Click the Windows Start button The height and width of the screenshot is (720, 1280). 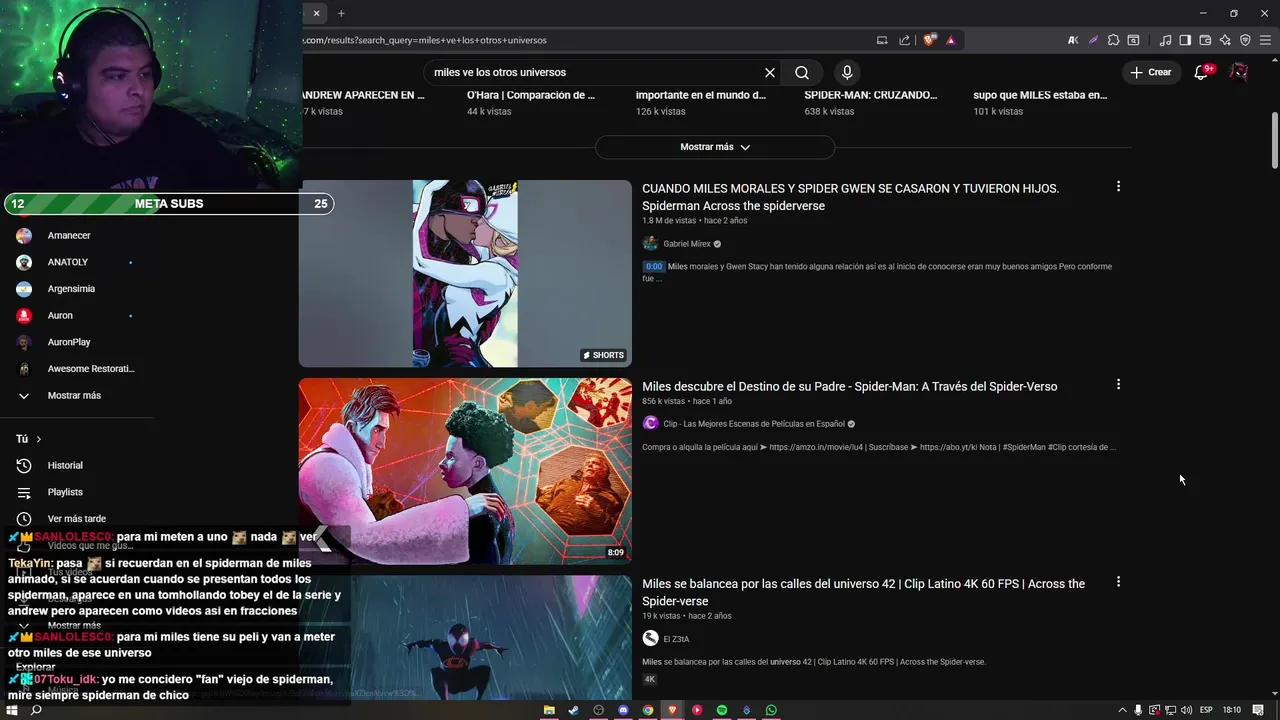tap(12, 710)
